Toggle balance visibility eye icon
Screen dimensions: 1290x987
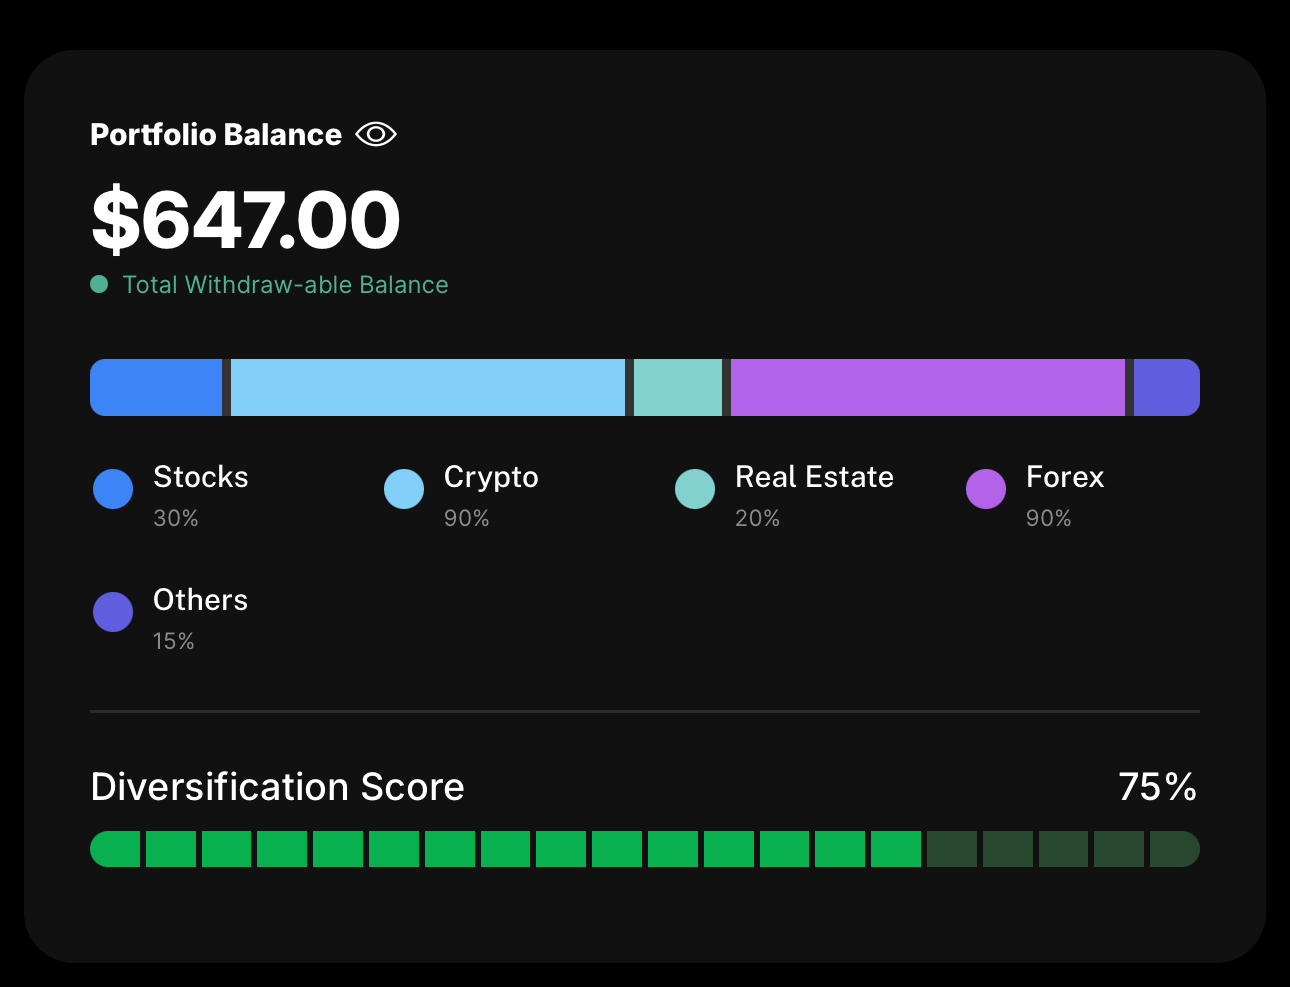tap(376, 134)
